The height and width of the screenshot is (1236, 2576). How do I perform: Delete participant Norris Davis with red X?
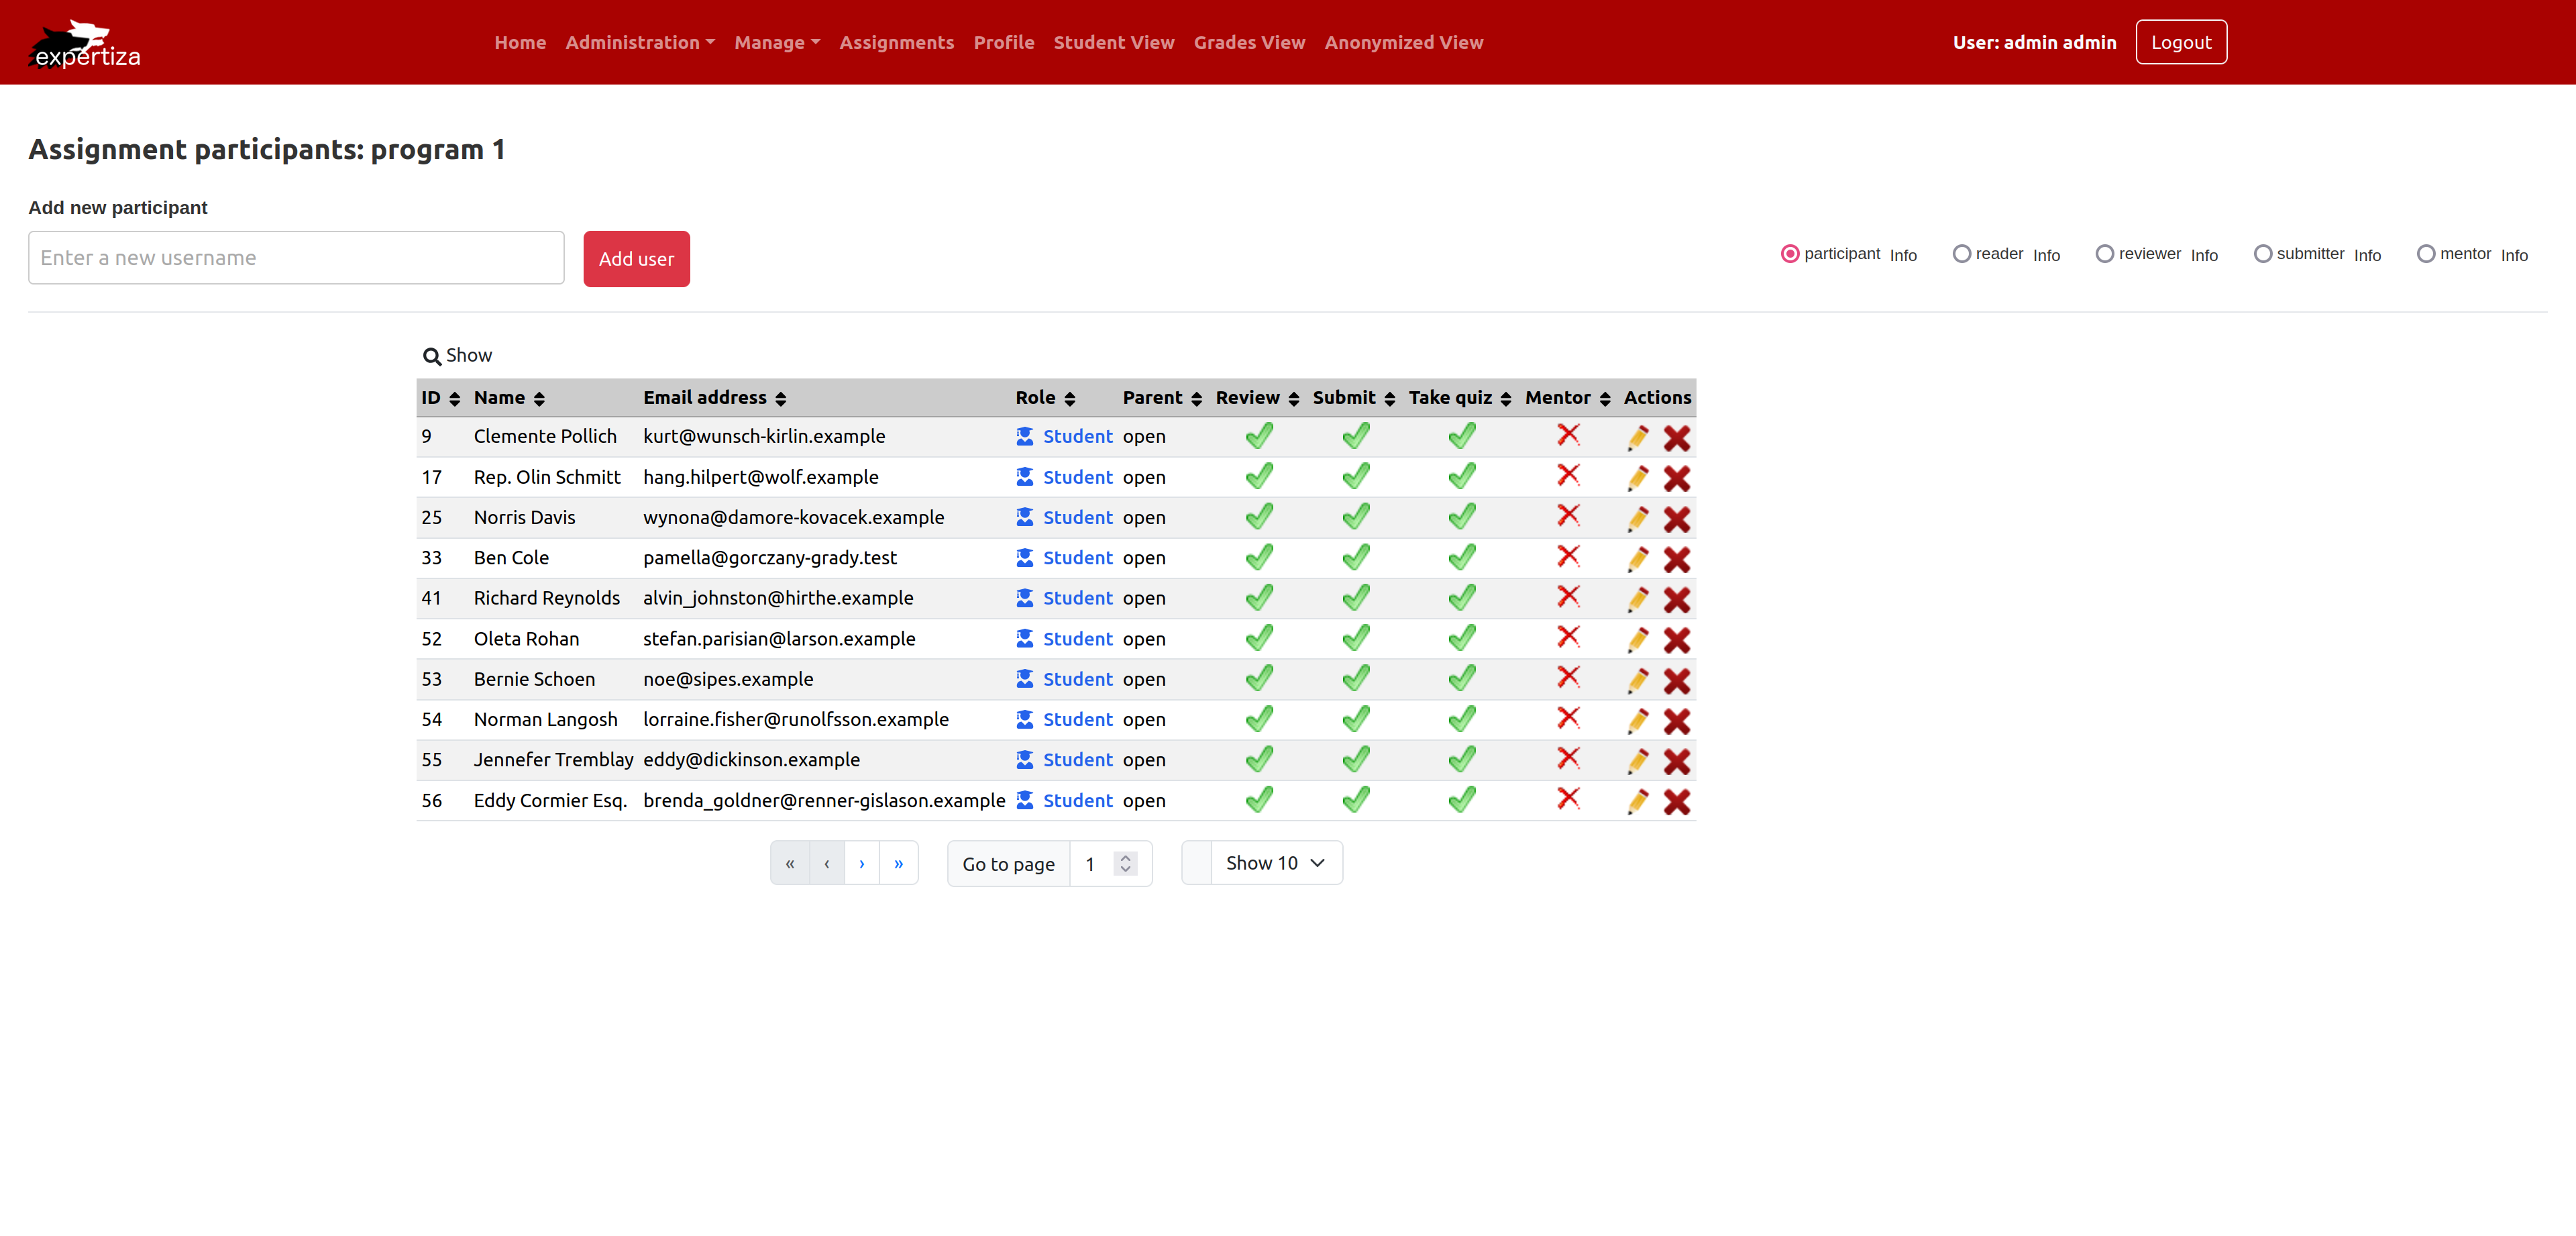1676,519
